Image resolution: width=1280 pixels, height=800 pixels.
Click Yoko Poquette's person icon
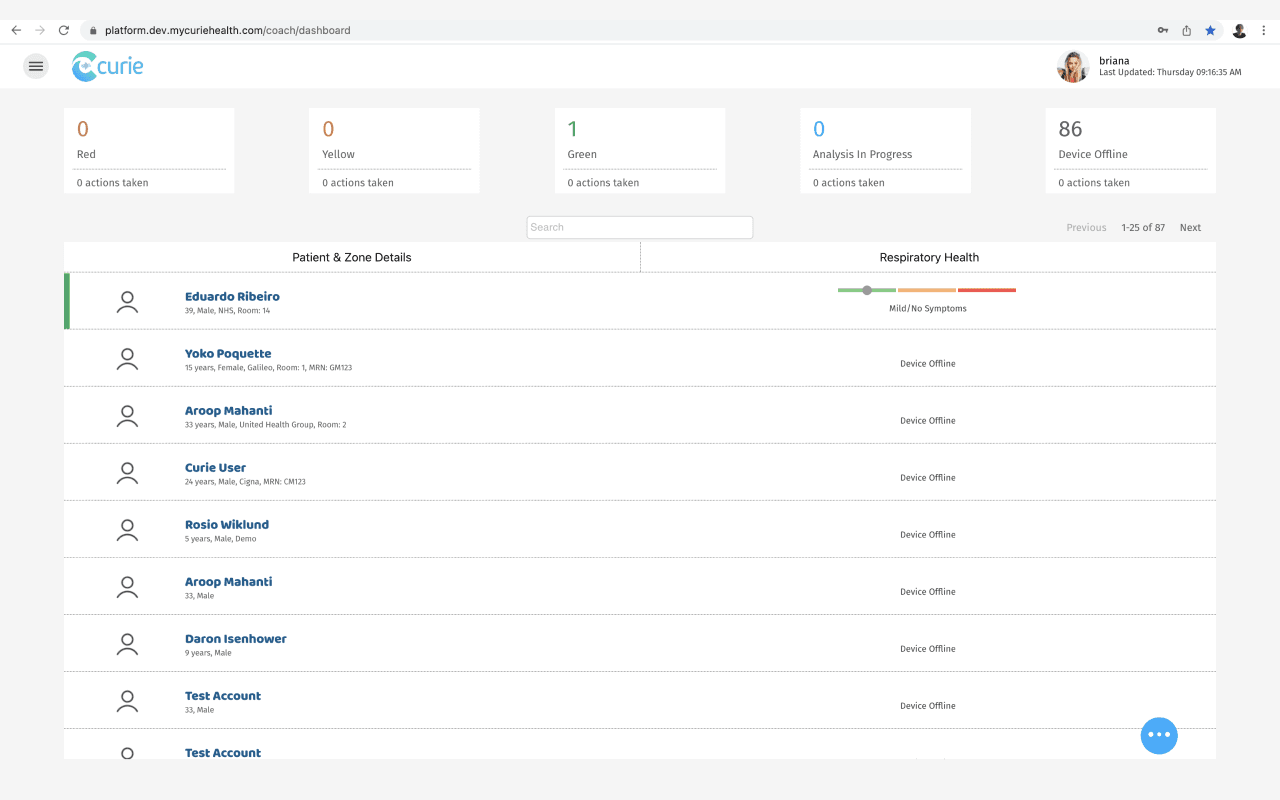coord(127,359)
